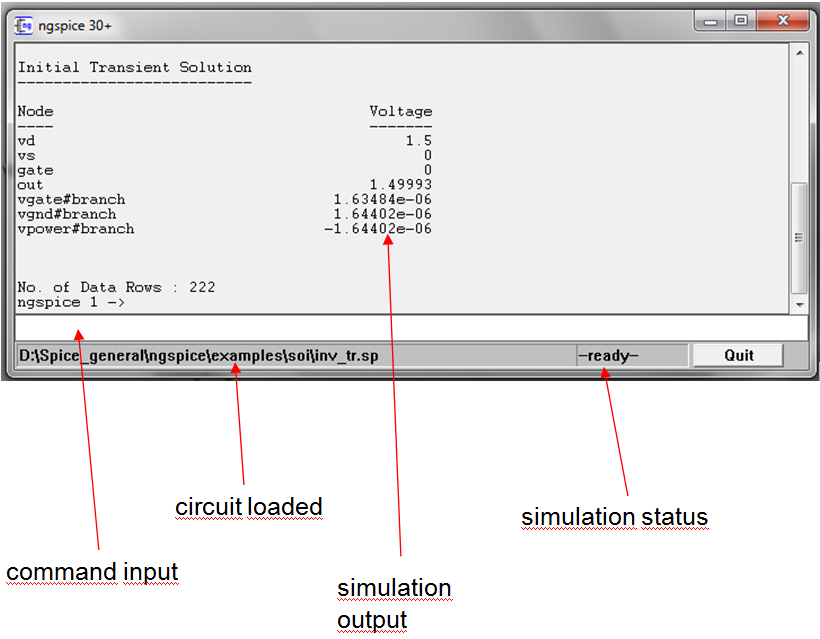
Task: Click the 'ngspice 1 ->' prompt line
Action: pos(70,301)
